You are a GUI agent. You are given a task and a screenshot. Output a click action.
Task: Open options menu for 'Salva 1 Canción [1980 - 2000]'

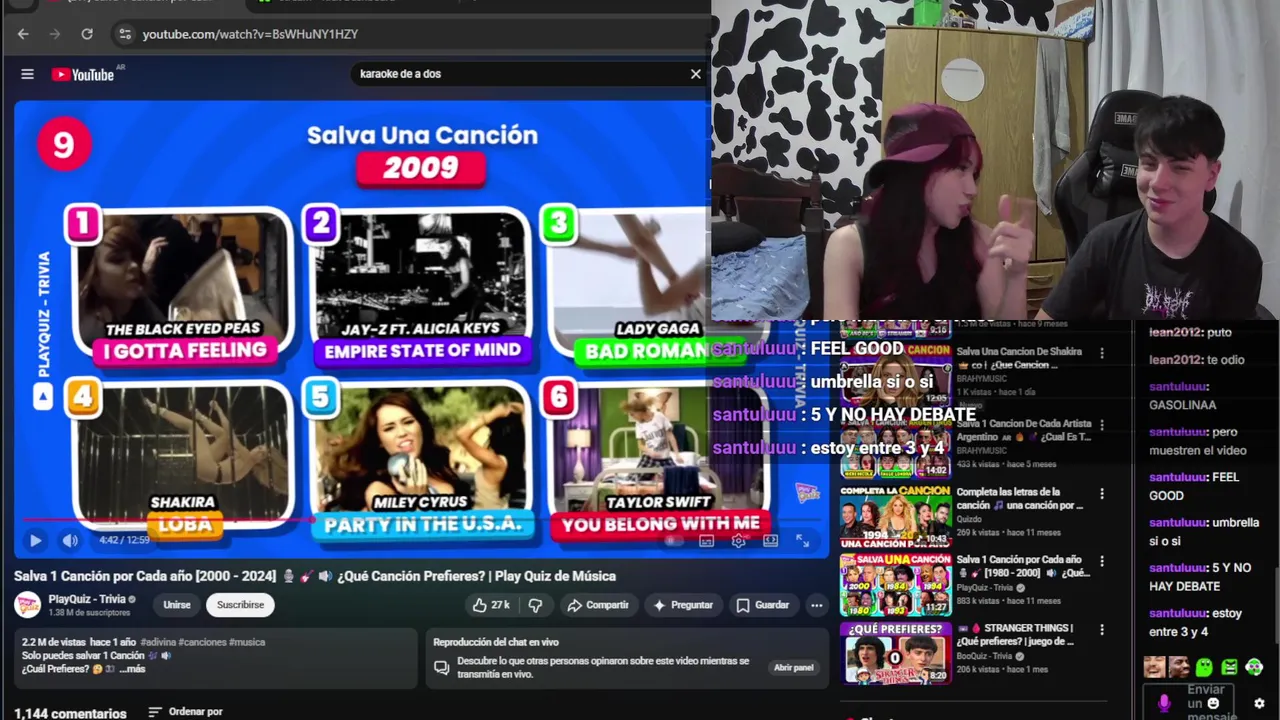(1102, 561)
